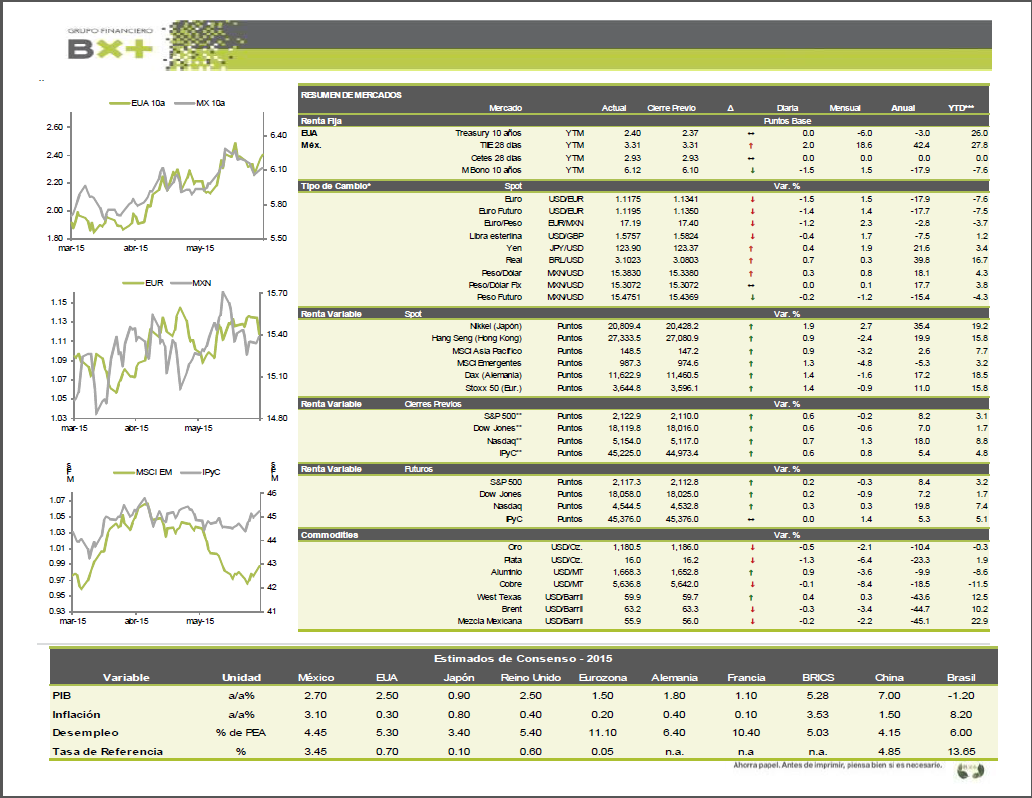
Task: Click the Mensual column header
Action: coord(844,108)
